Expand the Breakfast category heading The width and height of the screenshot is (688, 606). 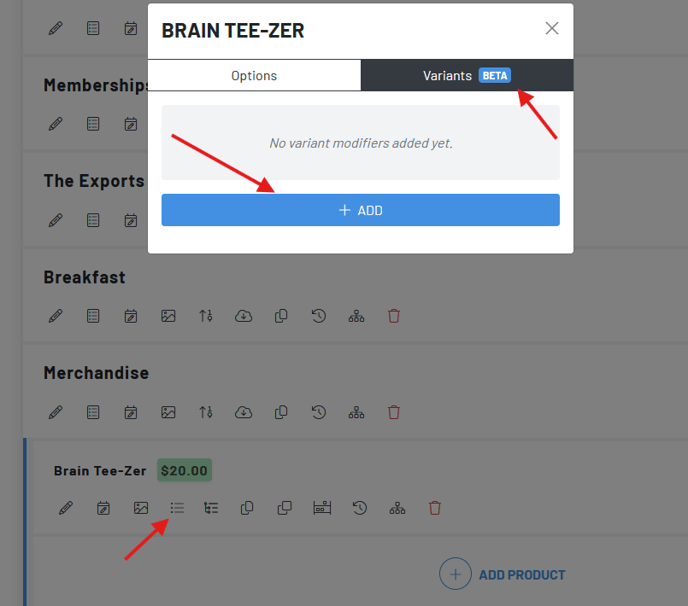[x=84, y=277]
